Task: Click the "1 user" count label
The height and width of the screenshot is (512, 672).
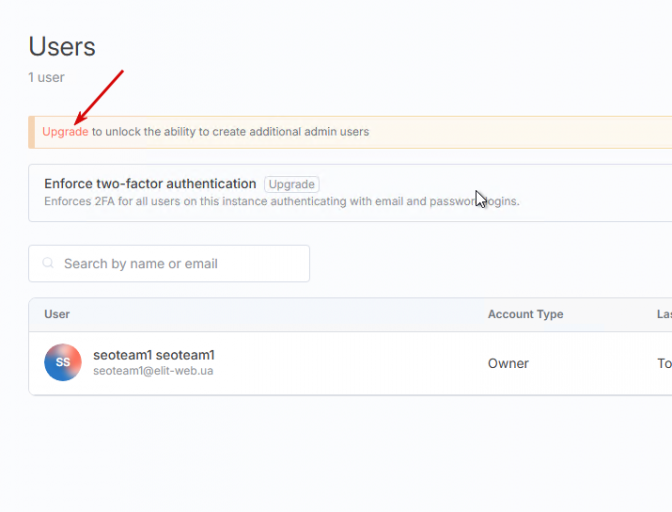Action: pos(46,77)
